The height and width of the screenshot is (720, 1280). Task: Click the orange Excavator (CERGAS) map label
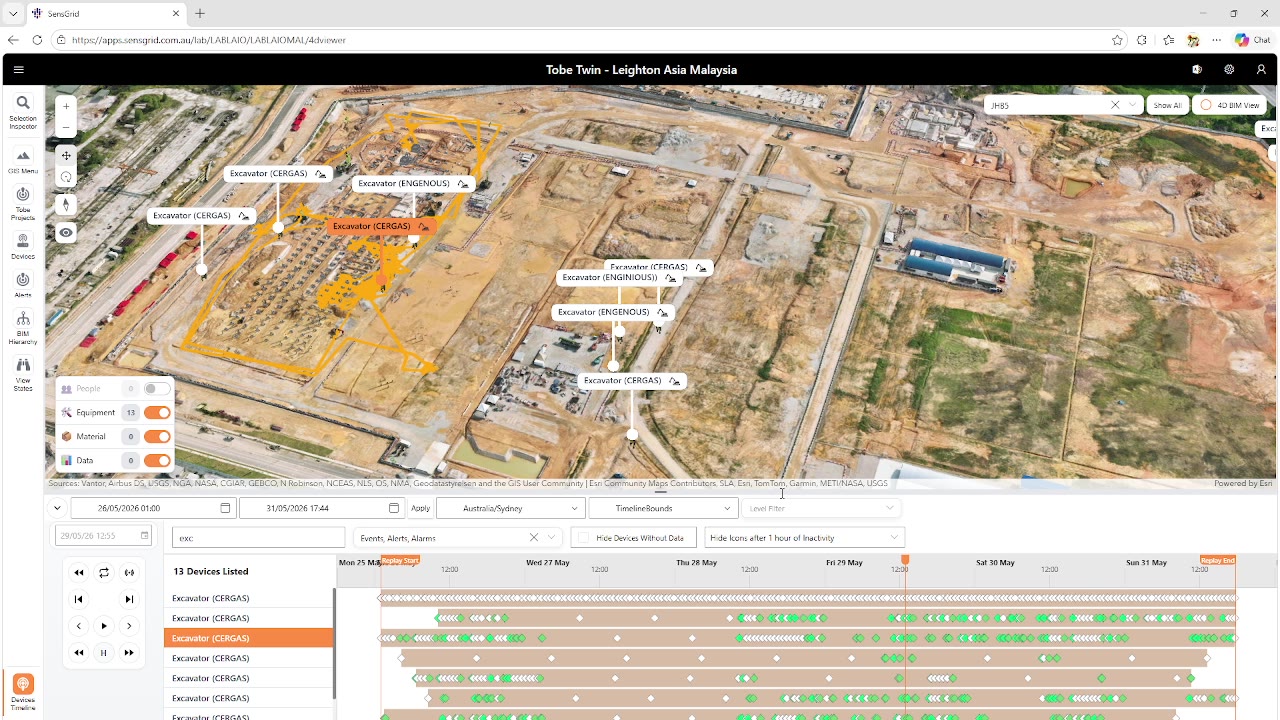click(380, 226)
